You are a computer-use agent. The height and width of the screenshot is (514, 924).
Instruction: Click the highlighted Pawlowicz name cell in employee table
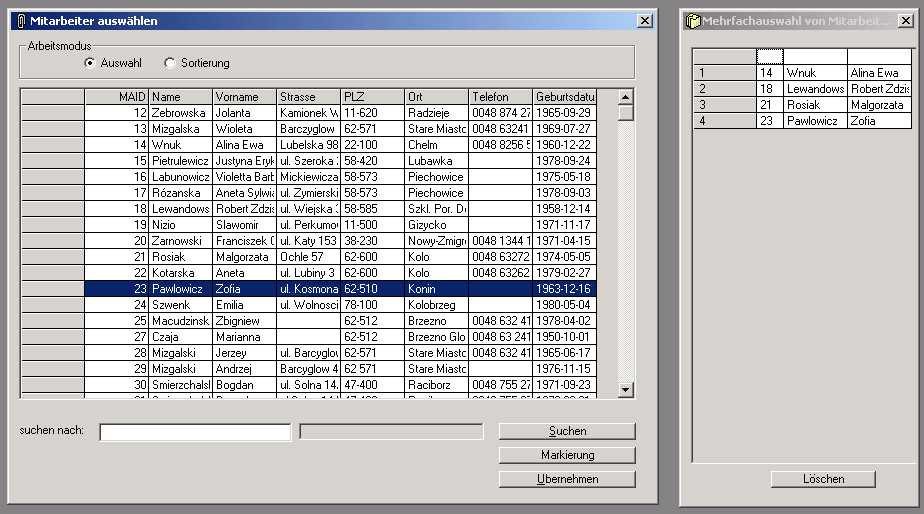181,289
